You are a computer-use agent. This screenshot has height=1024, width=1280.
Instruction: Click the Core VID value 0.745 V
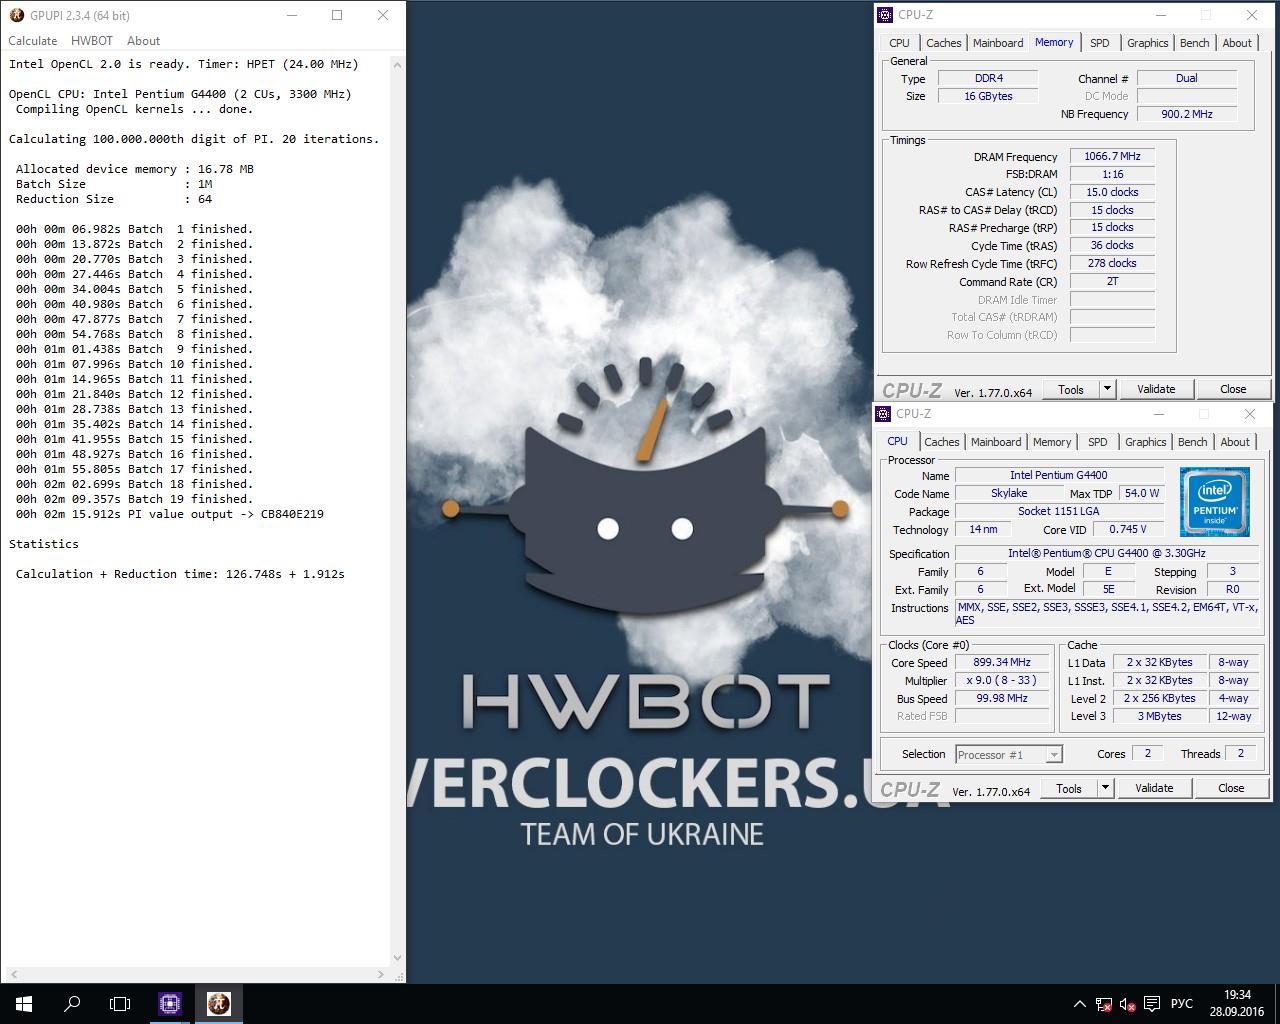(x=1128, y=529)
